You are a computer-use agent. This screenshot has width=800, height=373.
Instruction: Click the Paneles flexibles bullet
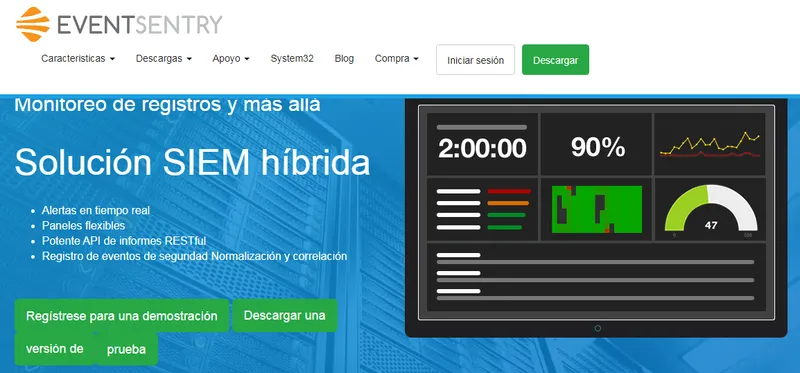click(x=84, y=226)
